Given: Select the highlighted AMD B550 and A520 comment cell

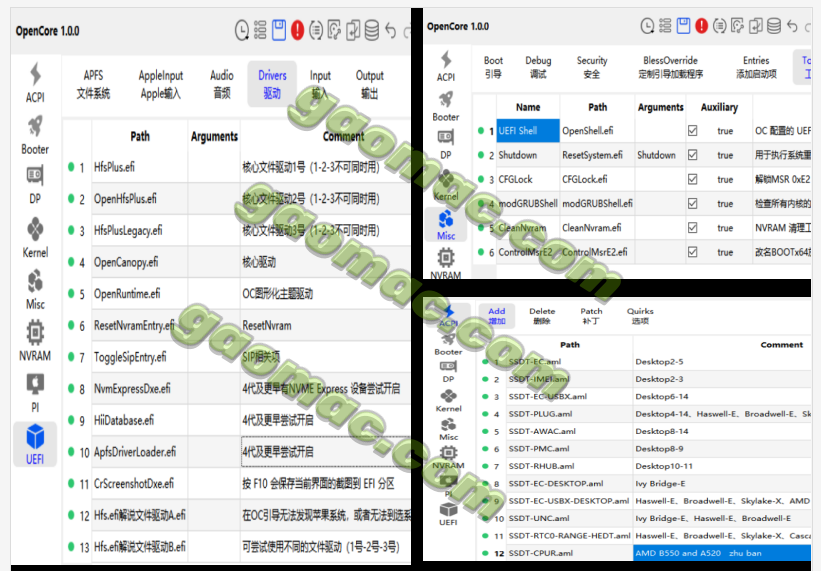Looking at the screenshot, I should point(722,553).
